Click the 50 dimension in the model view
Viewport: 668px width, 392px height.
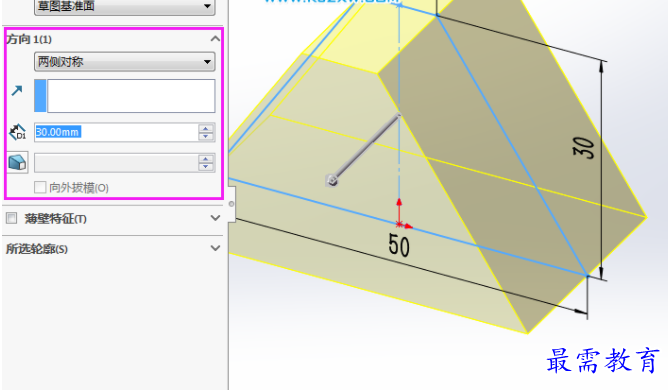click(x=399, y=245)
